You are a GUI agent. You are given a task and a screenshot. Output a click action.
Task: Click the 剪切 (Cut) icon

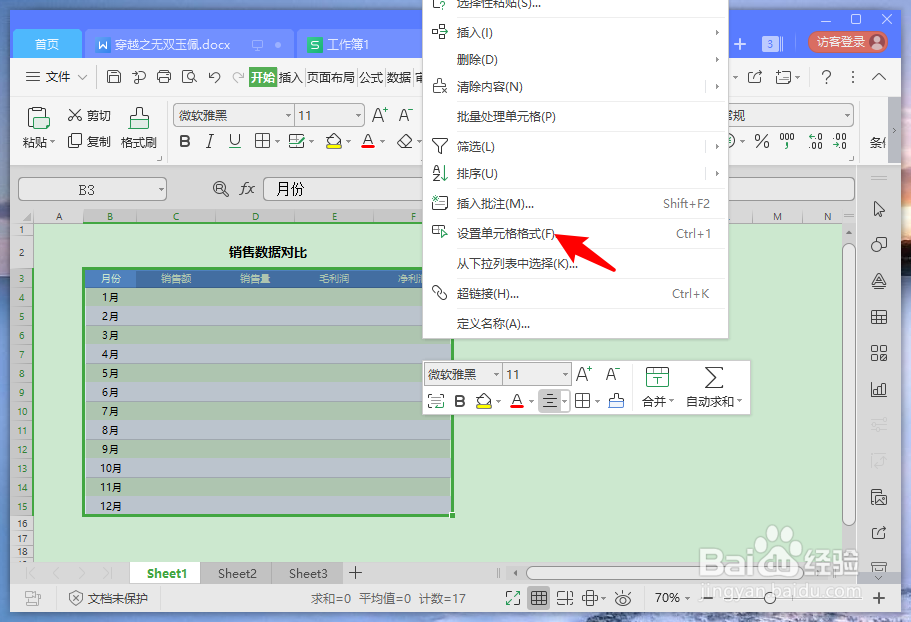coord(76,115)
